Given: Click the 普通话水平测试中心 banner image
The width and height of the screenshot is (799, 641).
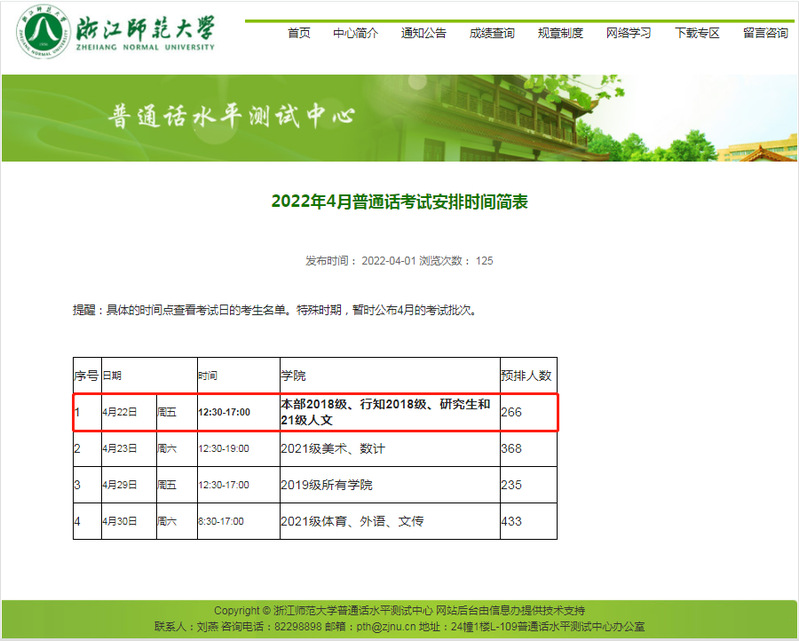Looking at the screenshot, I should click(399, 117).
